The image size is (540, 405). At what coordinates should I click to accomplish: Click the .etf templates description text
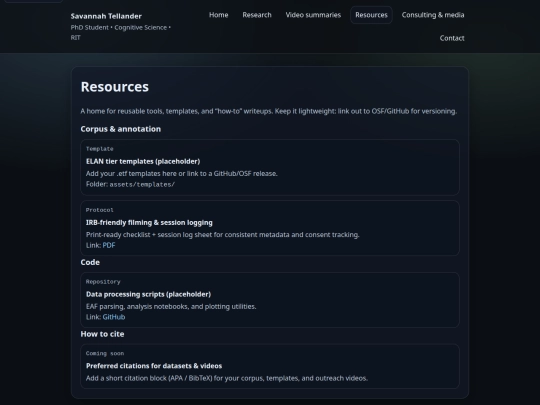tap(181, 174)
